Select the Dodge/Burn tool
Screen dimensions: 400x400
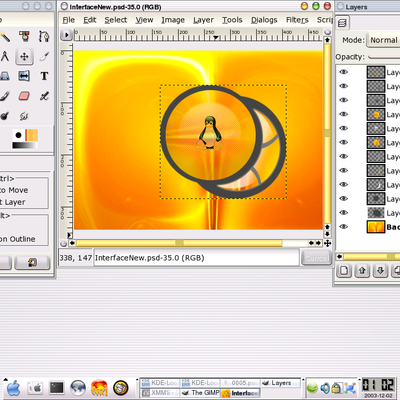click(4, 116)
